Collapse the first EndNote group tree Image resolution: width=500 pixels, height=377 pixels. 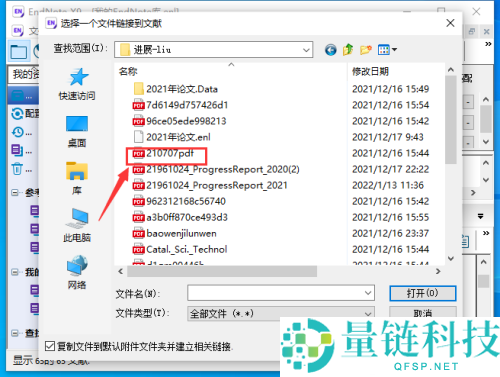pyautogui.click(x=15, y=192)
